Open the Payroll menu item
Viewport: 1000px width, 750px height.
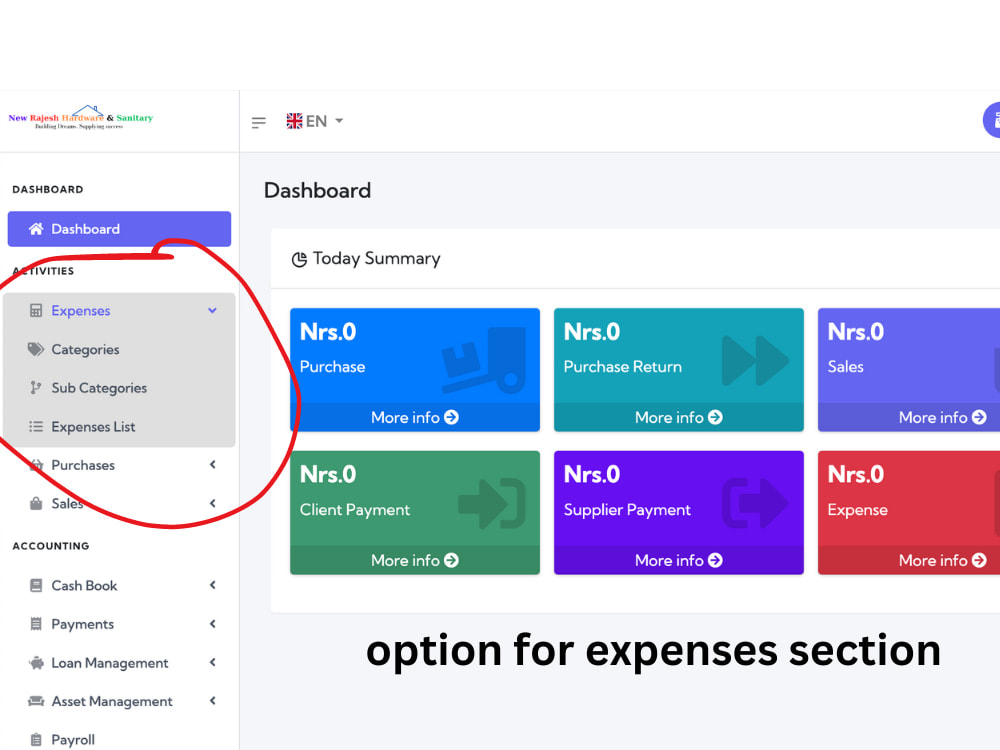pyautogui.click(x=119, y=740)
